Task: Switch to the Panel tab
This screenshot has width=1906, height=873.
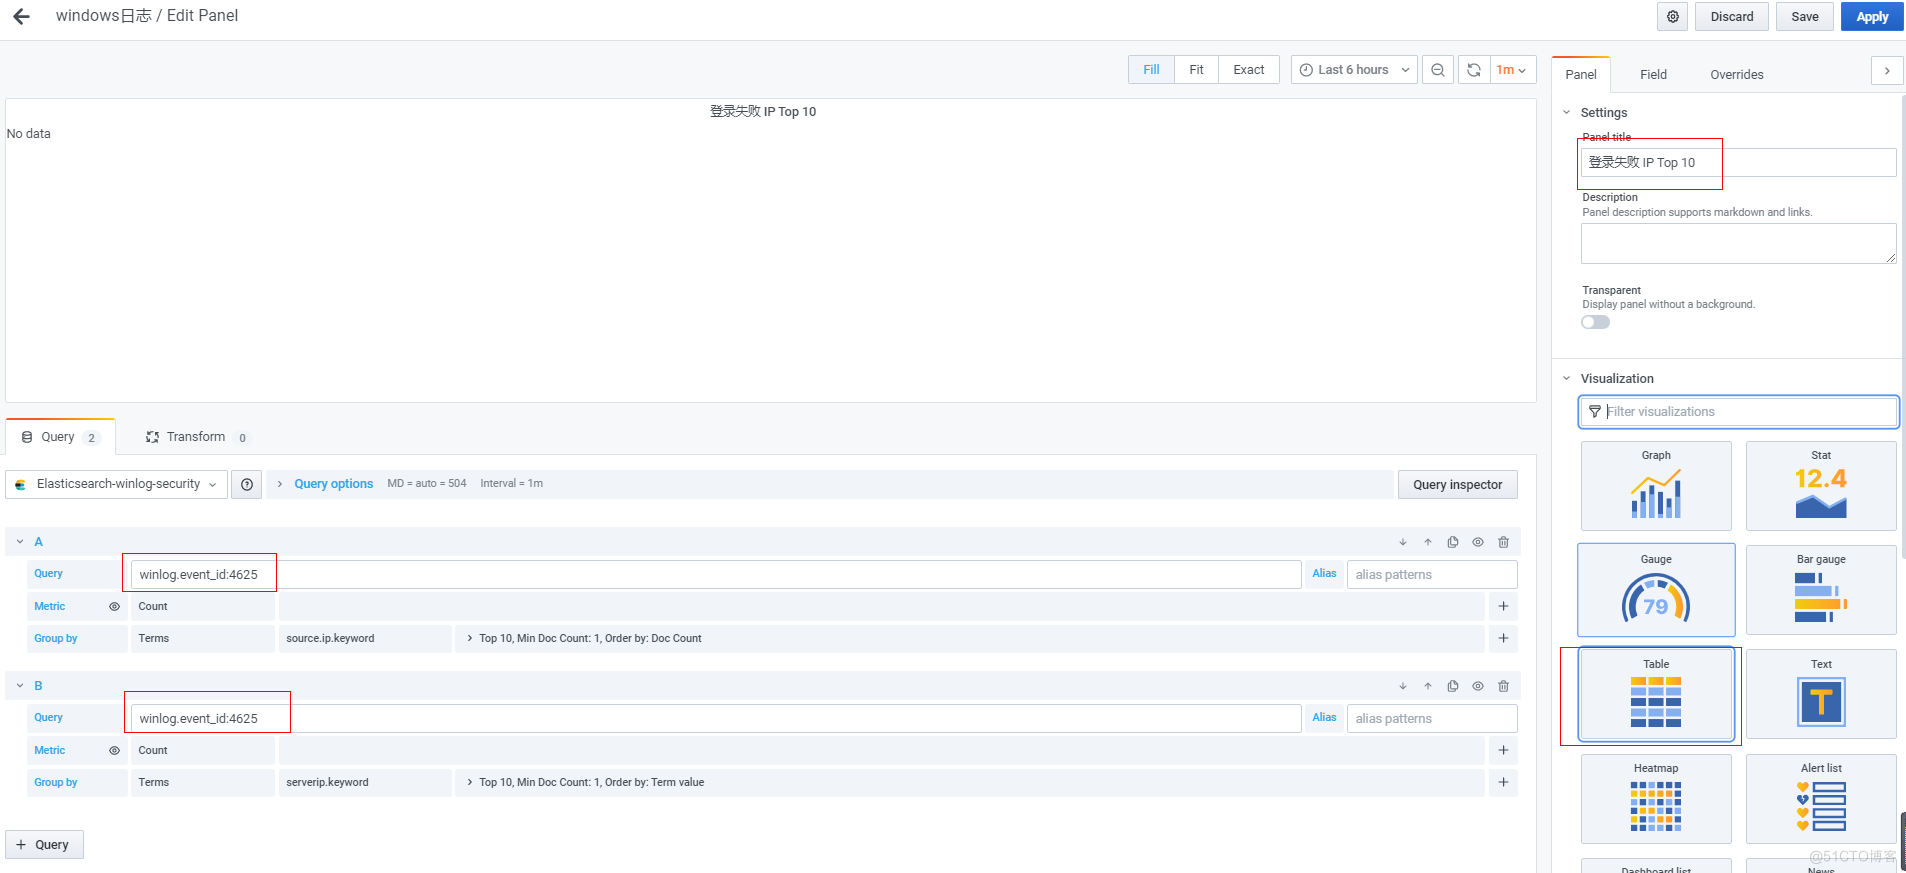Action: click(x=1581, y=75)
